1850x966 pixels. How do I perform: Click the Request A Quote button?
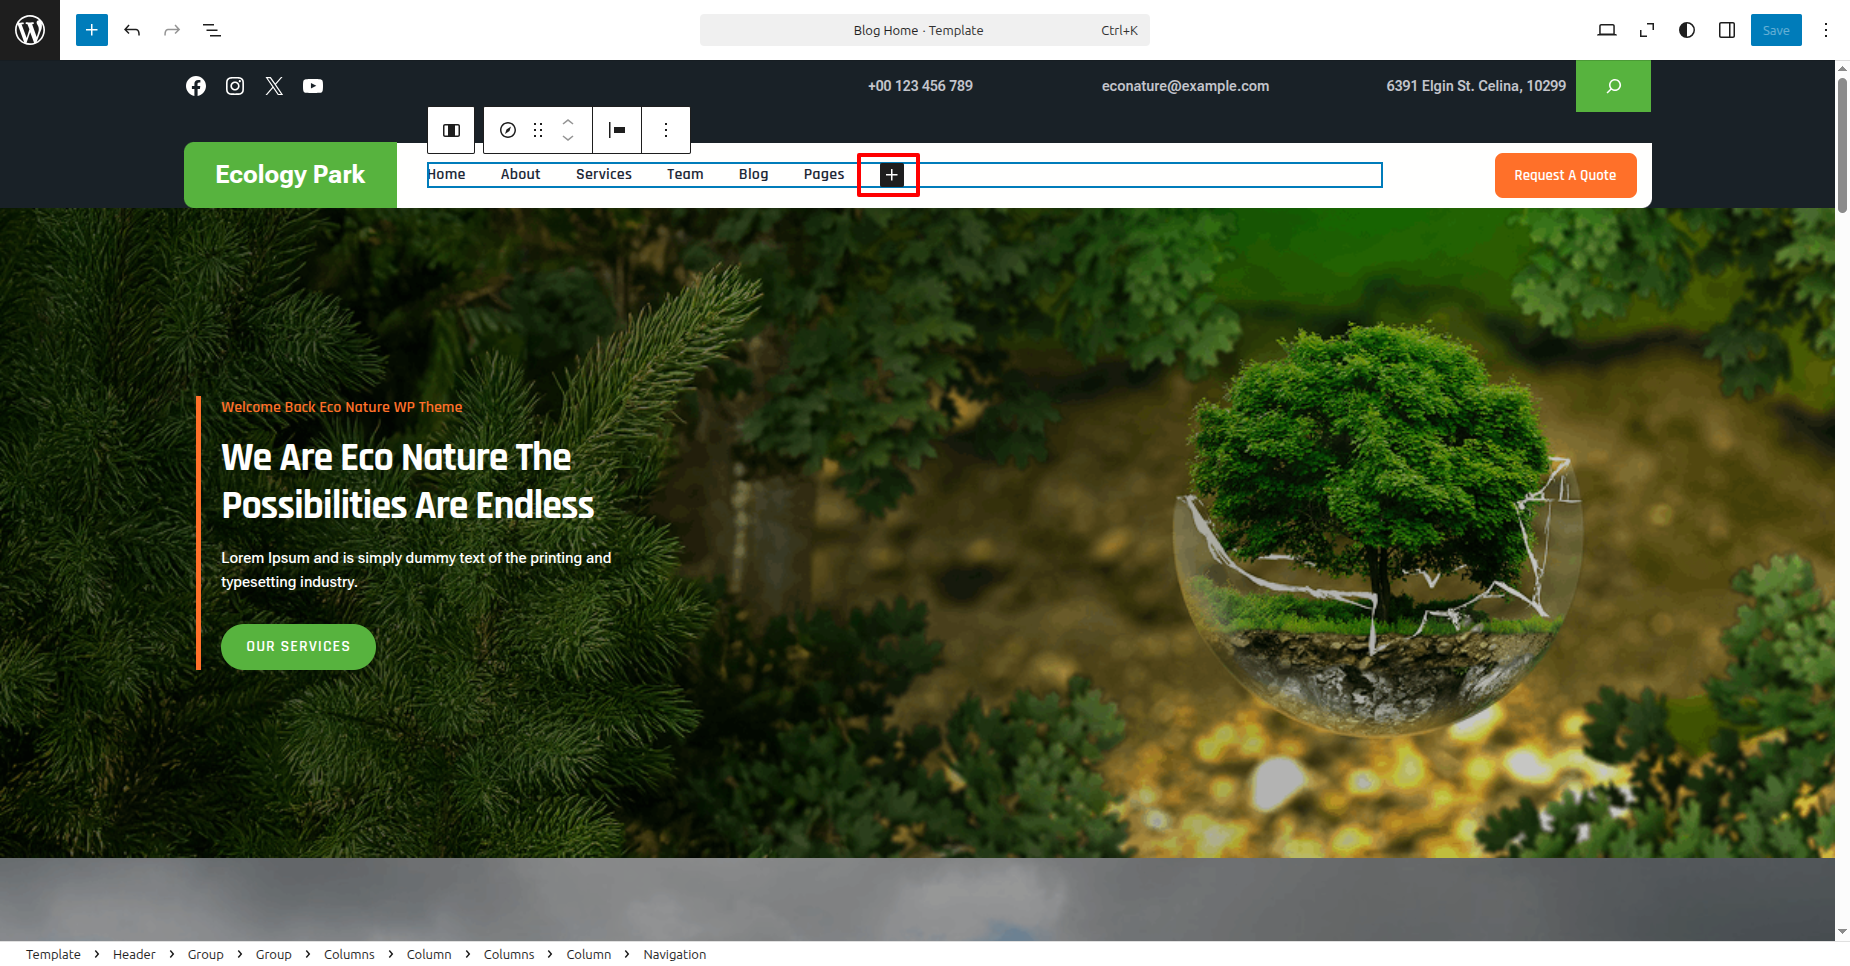point(1565,175)
